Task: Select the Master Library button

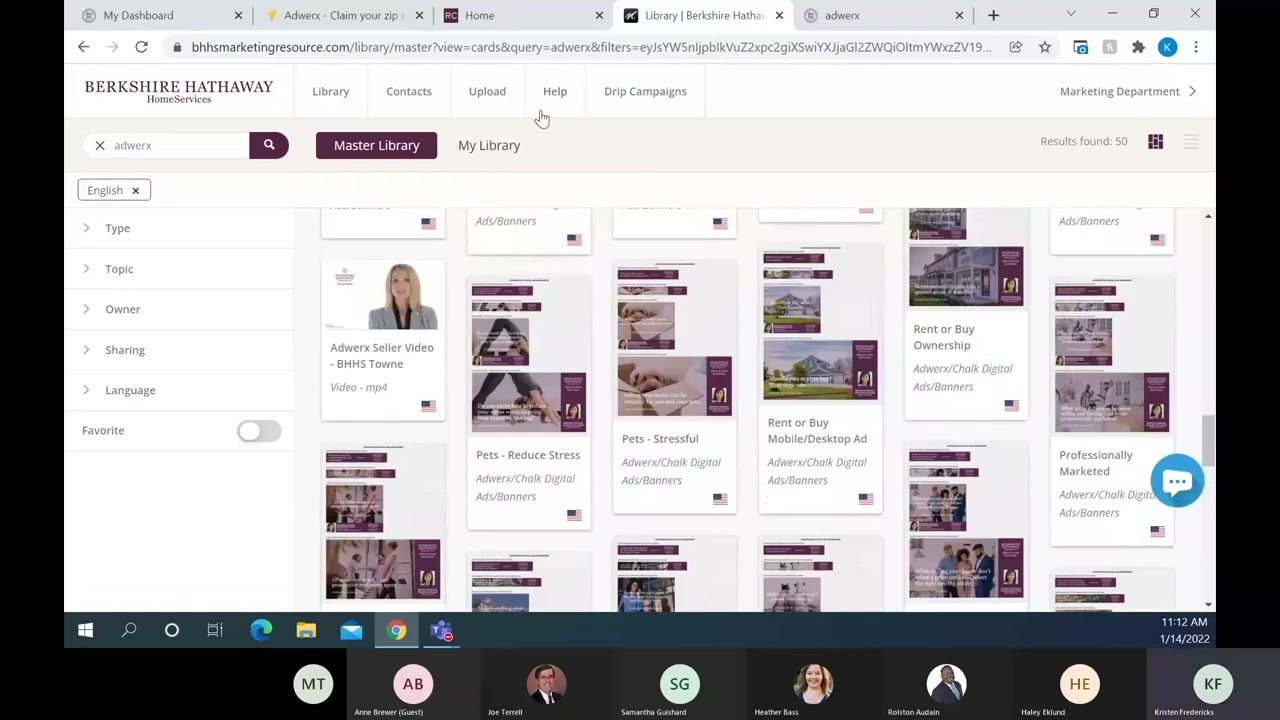Action: tap(377, 145)
